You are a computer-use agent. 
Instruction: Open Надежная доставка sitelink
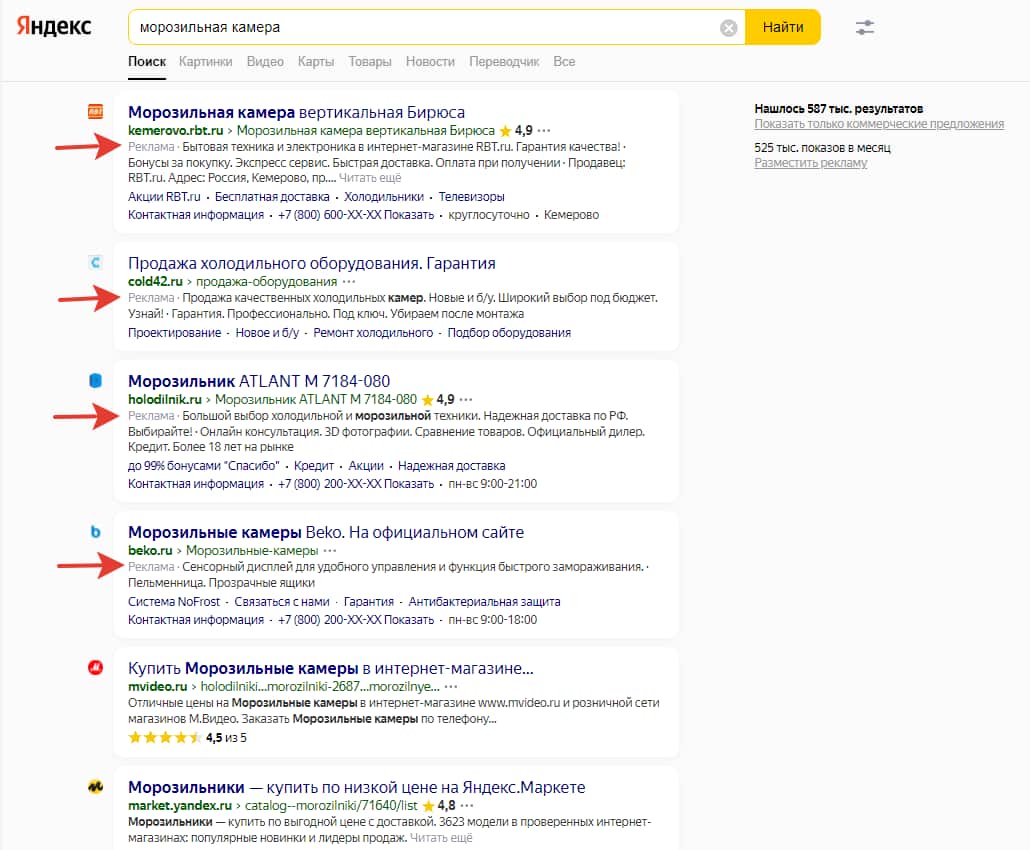tap(451, 466)
